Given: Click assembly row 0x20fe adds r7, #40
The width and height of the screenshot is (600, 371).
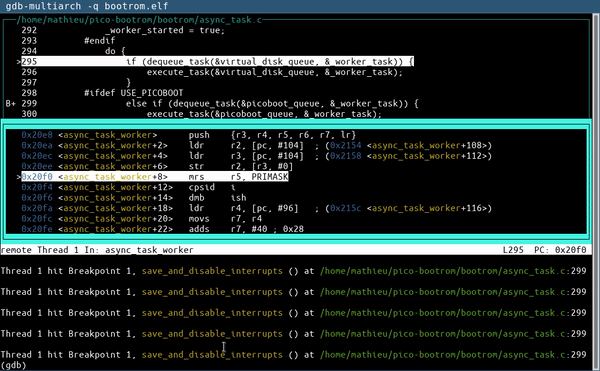Looking at the screenshot, I should coord(162,229).
